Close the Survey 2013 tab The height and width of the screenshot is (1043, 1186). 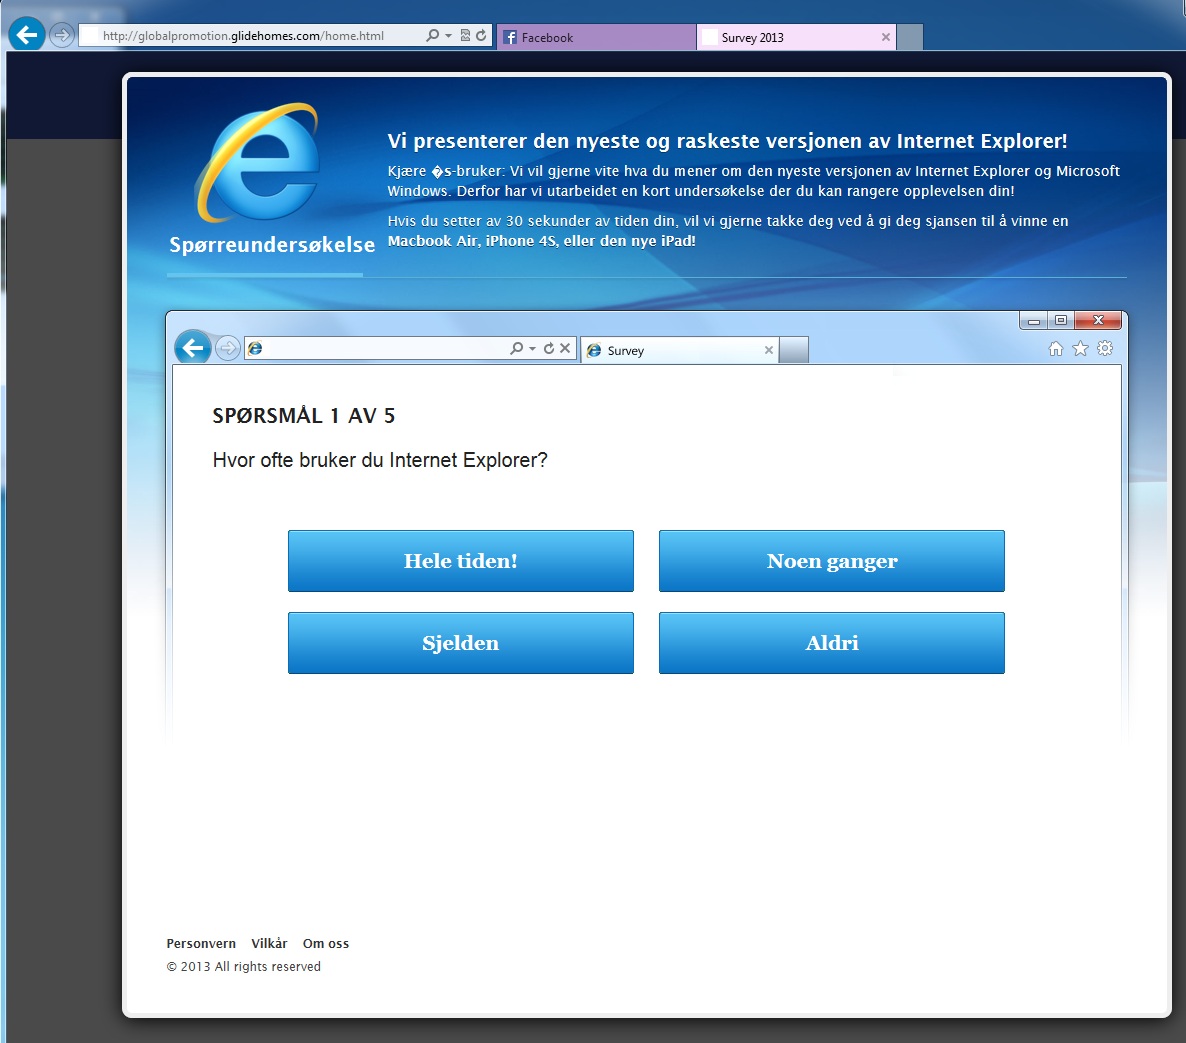tap(886, 37)
